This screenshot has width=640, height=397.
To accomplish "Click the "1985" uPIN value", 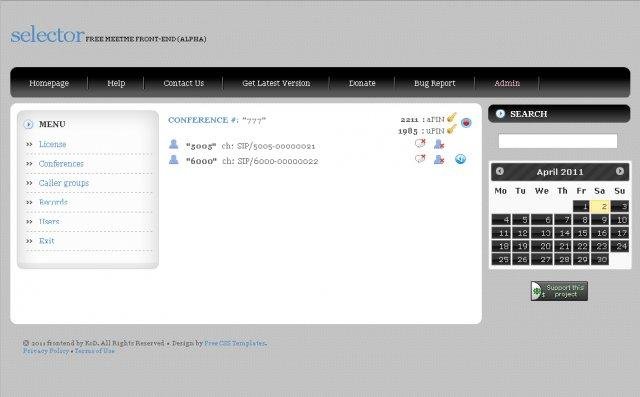I will (x=408, y=131).
